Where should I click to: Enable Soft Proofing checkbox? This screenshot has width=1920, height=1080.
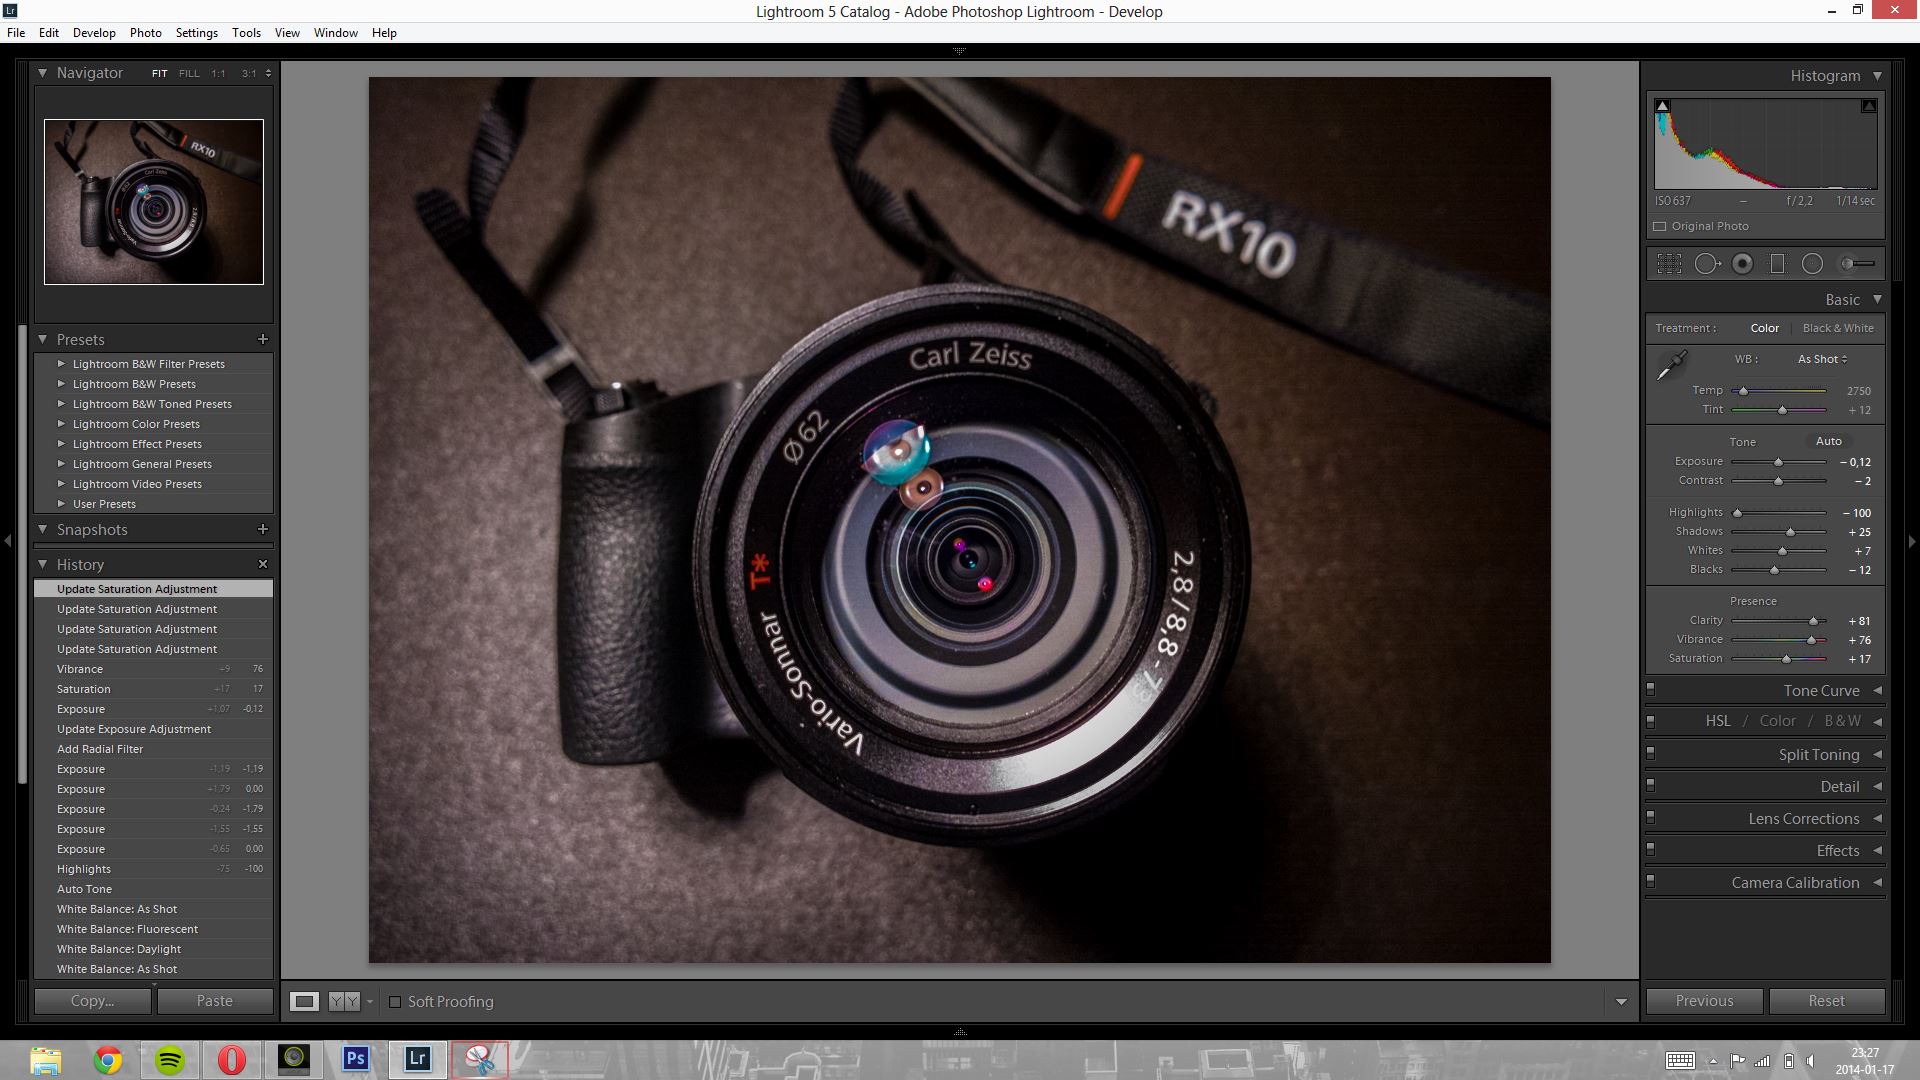(x=395, y=1002)
